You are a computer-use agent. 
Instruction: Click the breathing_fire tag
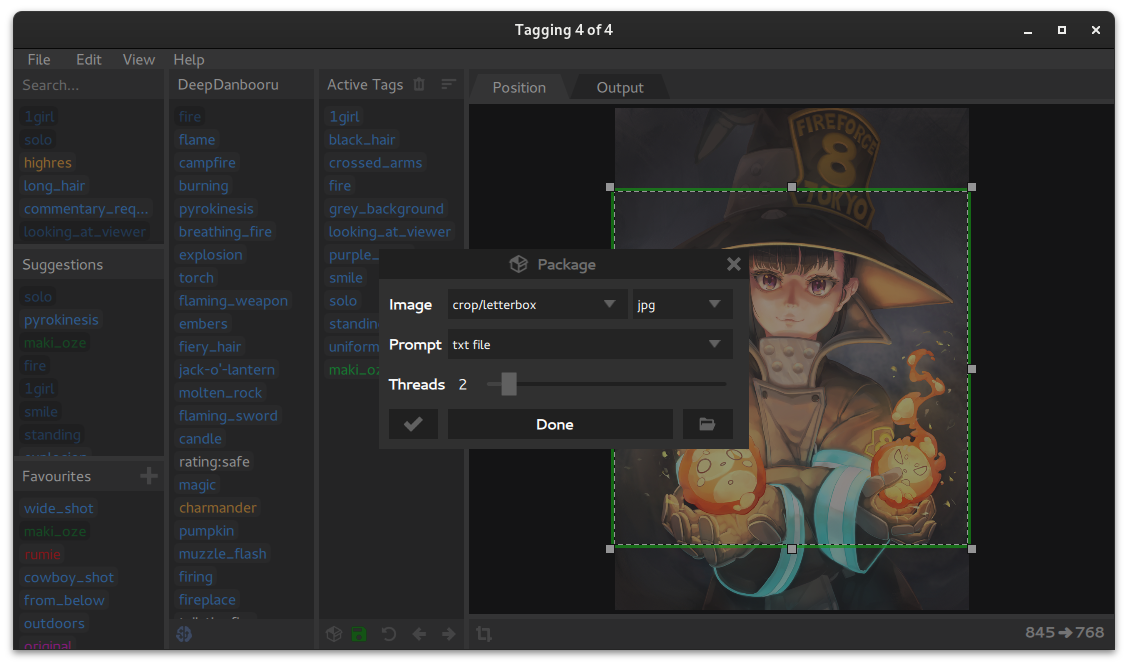225,232
